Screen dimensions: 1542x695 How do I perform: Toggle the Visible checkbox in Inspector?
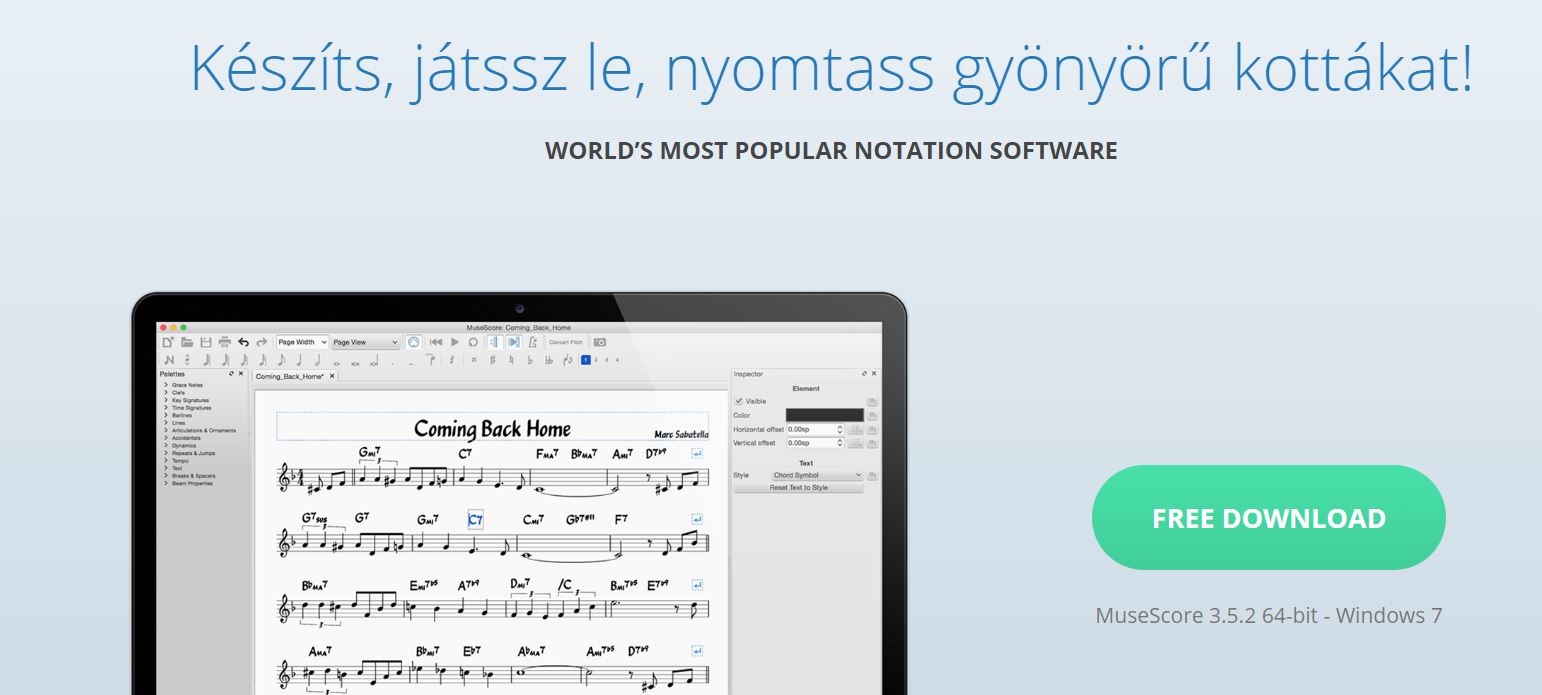coord(740,401)
